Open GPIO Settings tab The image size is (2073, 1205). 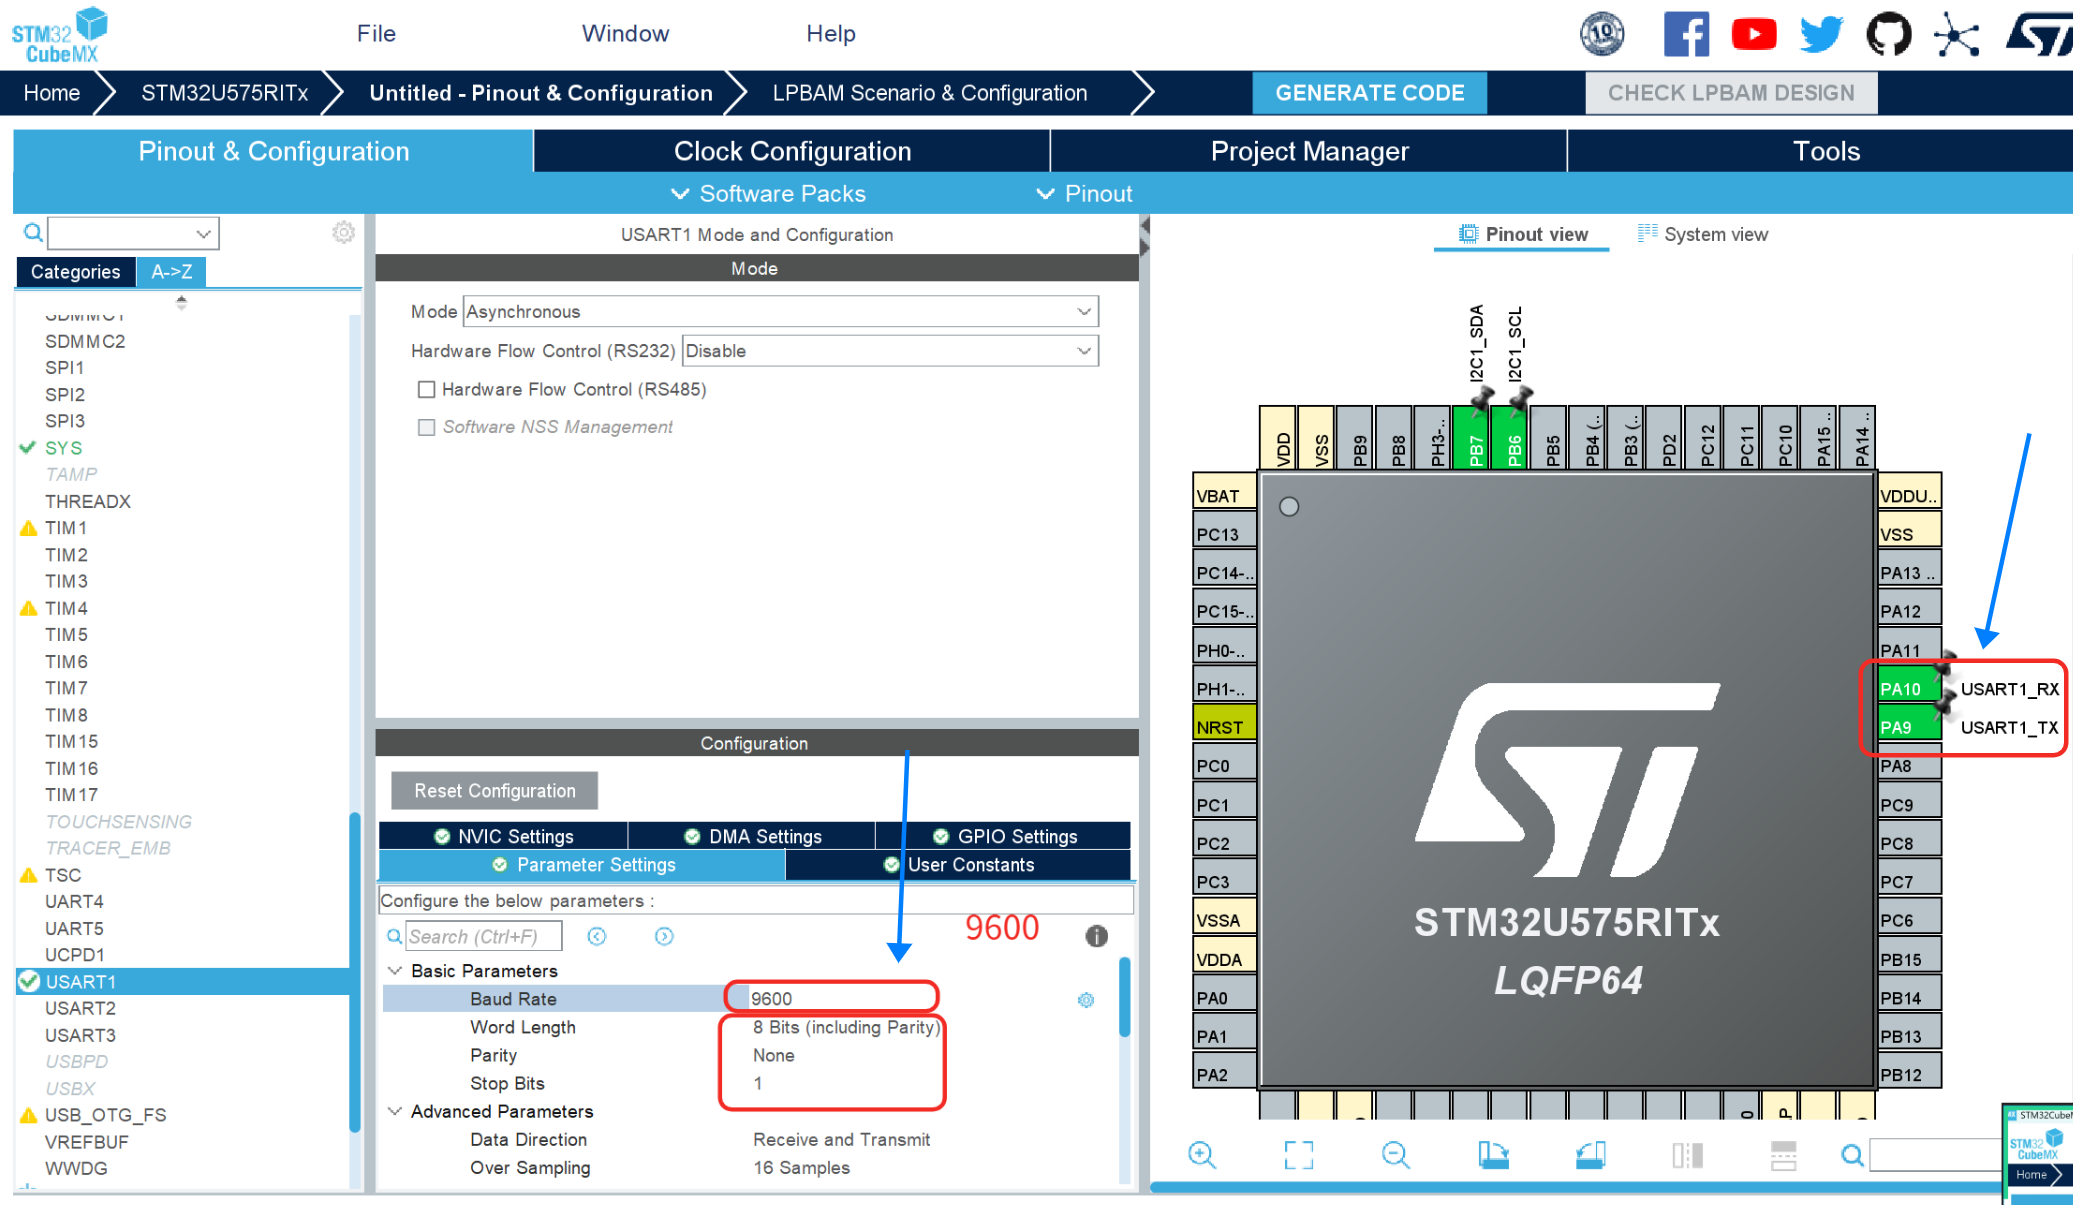(1004, 836)
